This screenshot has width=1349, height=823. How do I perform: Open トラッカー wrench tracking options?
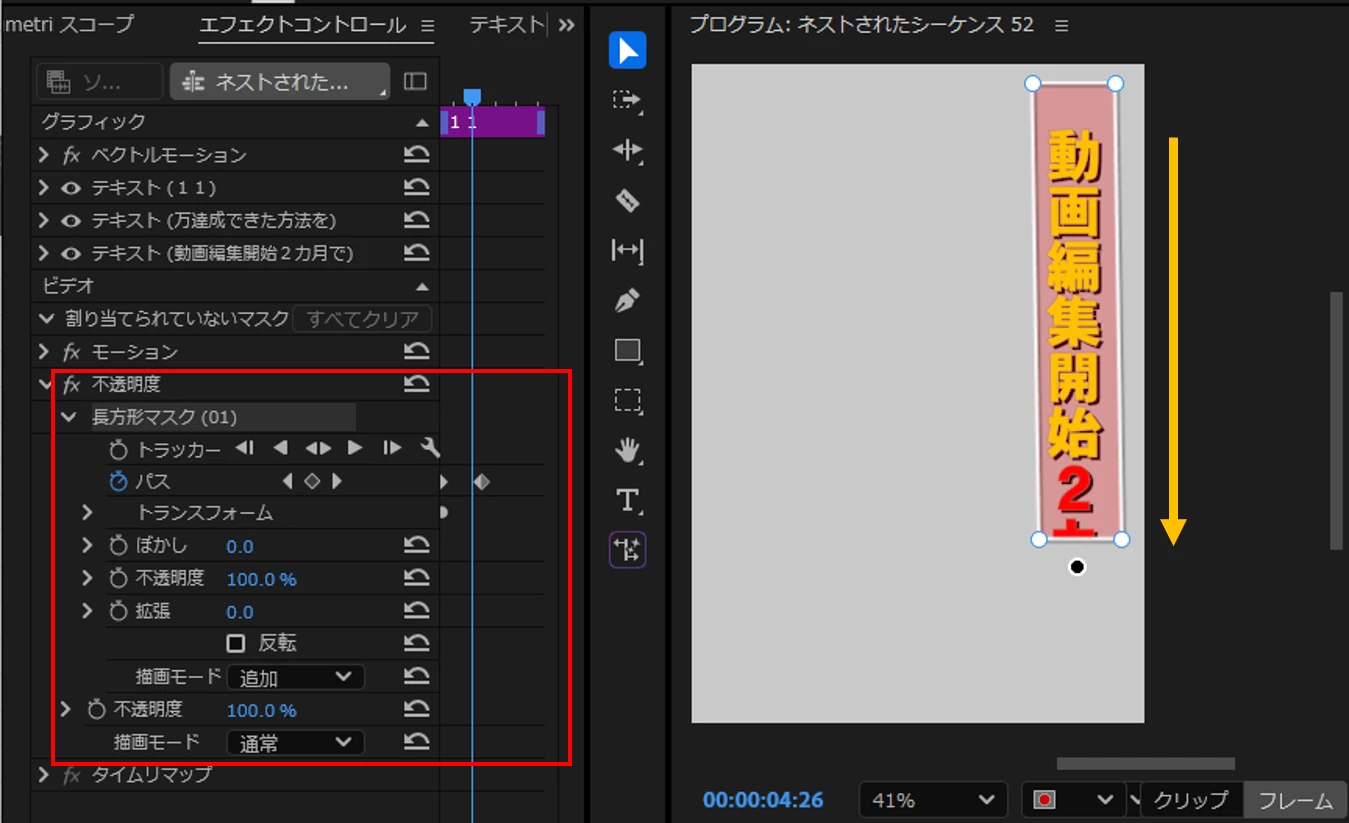pyautogui.click(x=430, y=449)
